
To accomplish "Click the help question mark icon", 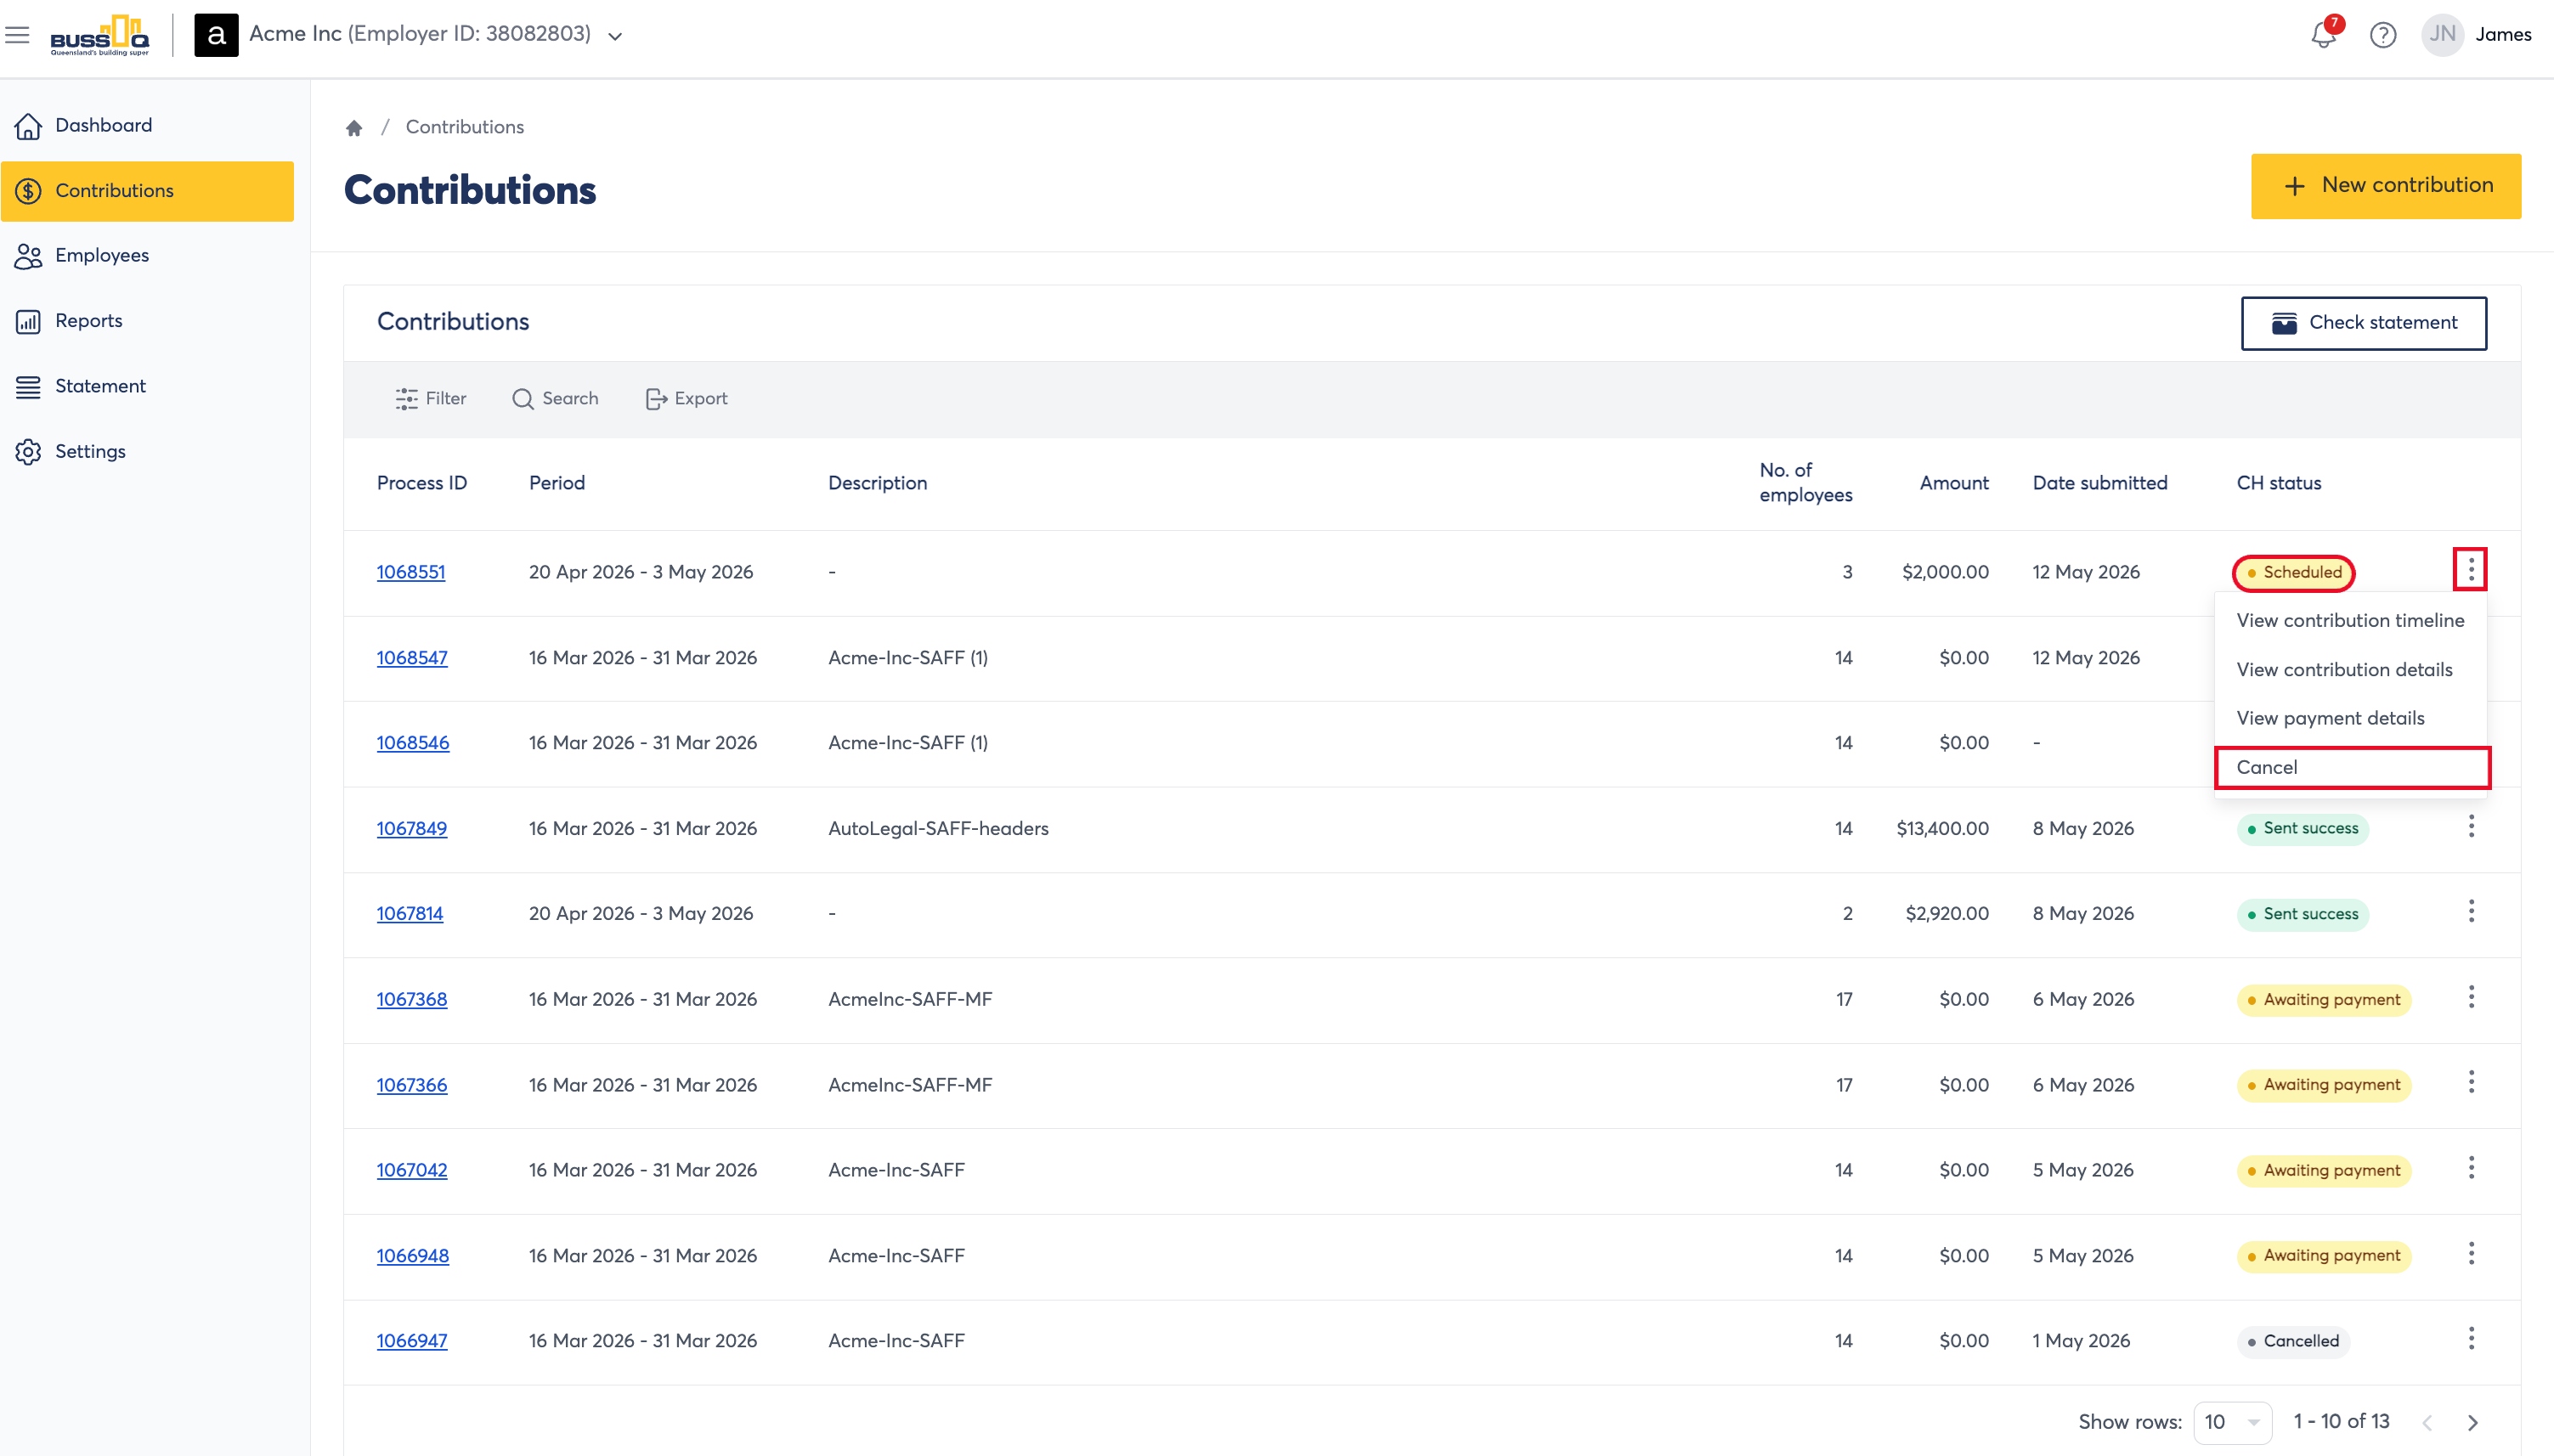I will click(2383, 35).
